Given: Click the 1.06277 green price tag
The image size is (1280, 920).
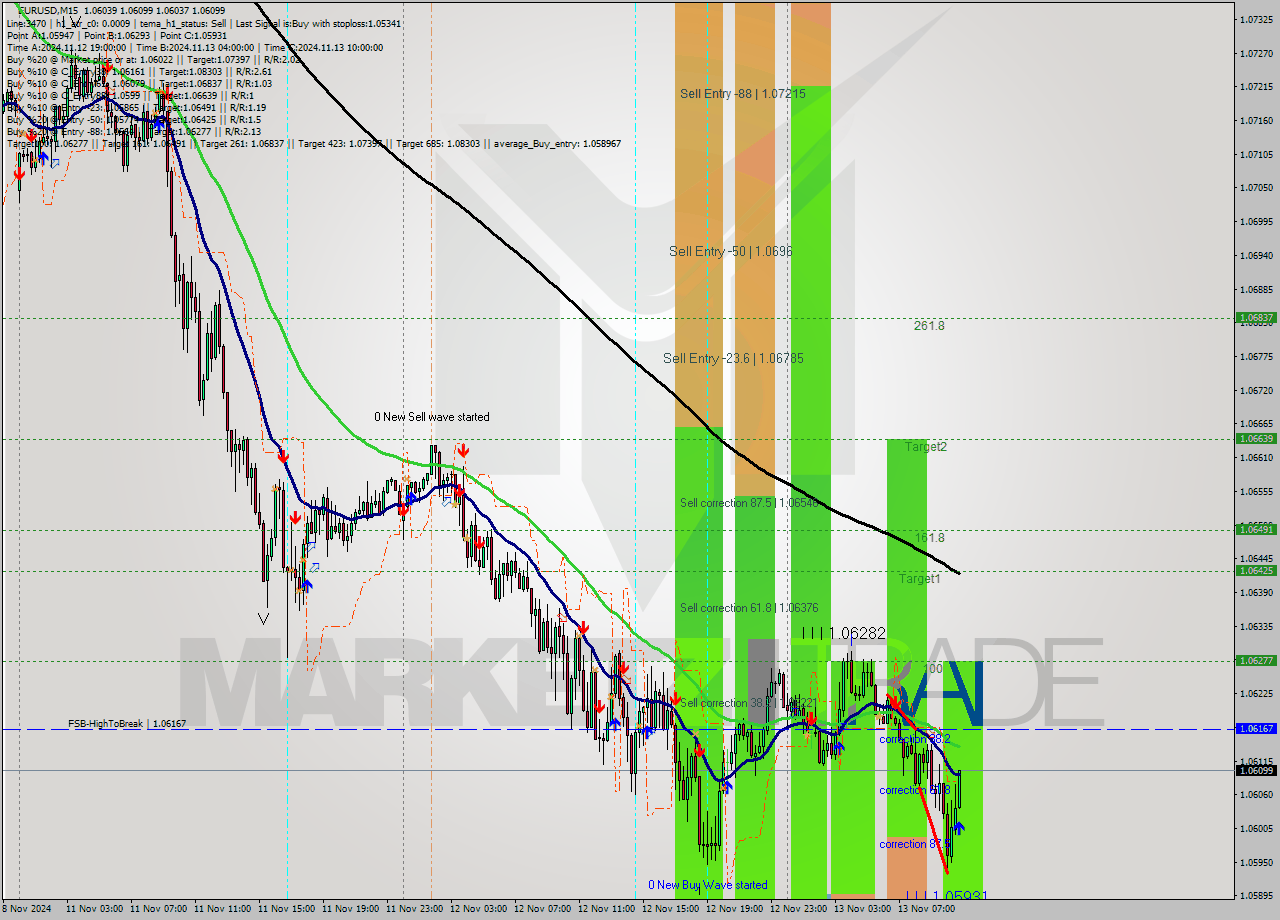Looking at the screenshot, I should tap(1256, 660).
